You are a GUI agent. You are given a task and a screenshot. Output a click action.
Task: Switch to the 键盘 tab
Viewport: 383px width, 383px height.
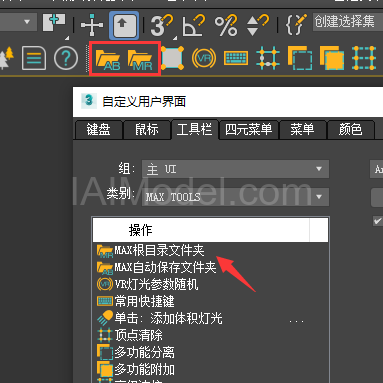tap(99, 129)
